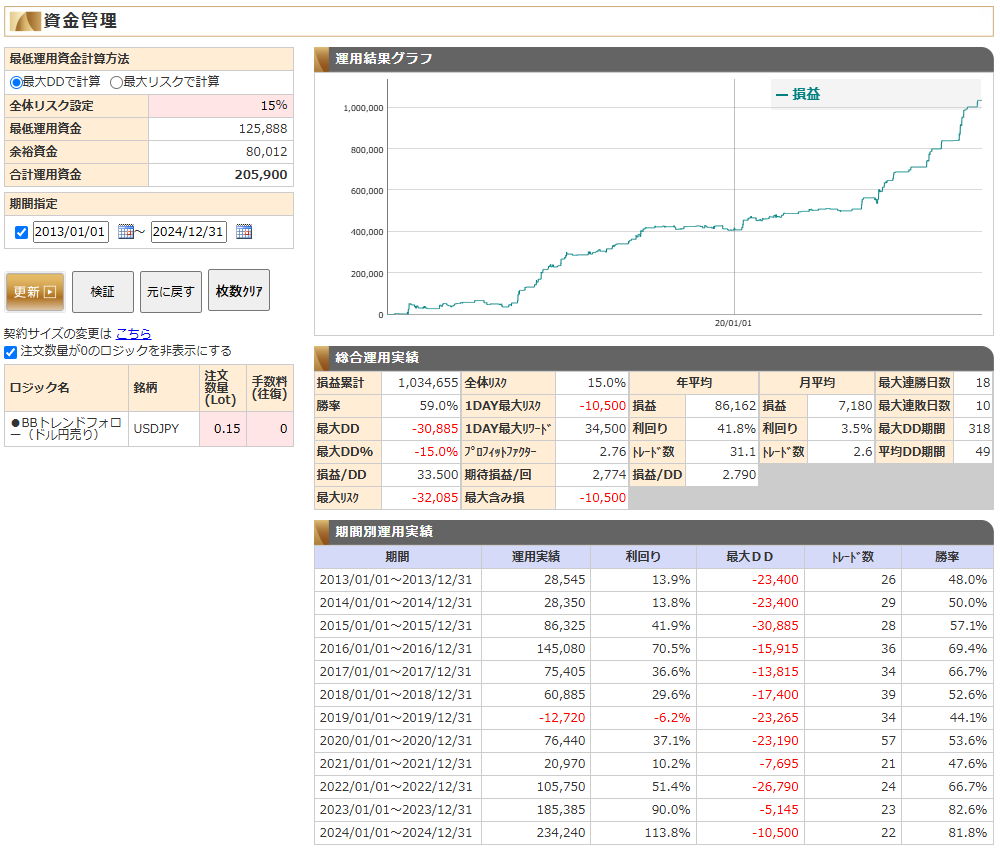Select the 最大リスクで計算 radio button
This screenshot has height=852, width=1000.
(116, 82)
